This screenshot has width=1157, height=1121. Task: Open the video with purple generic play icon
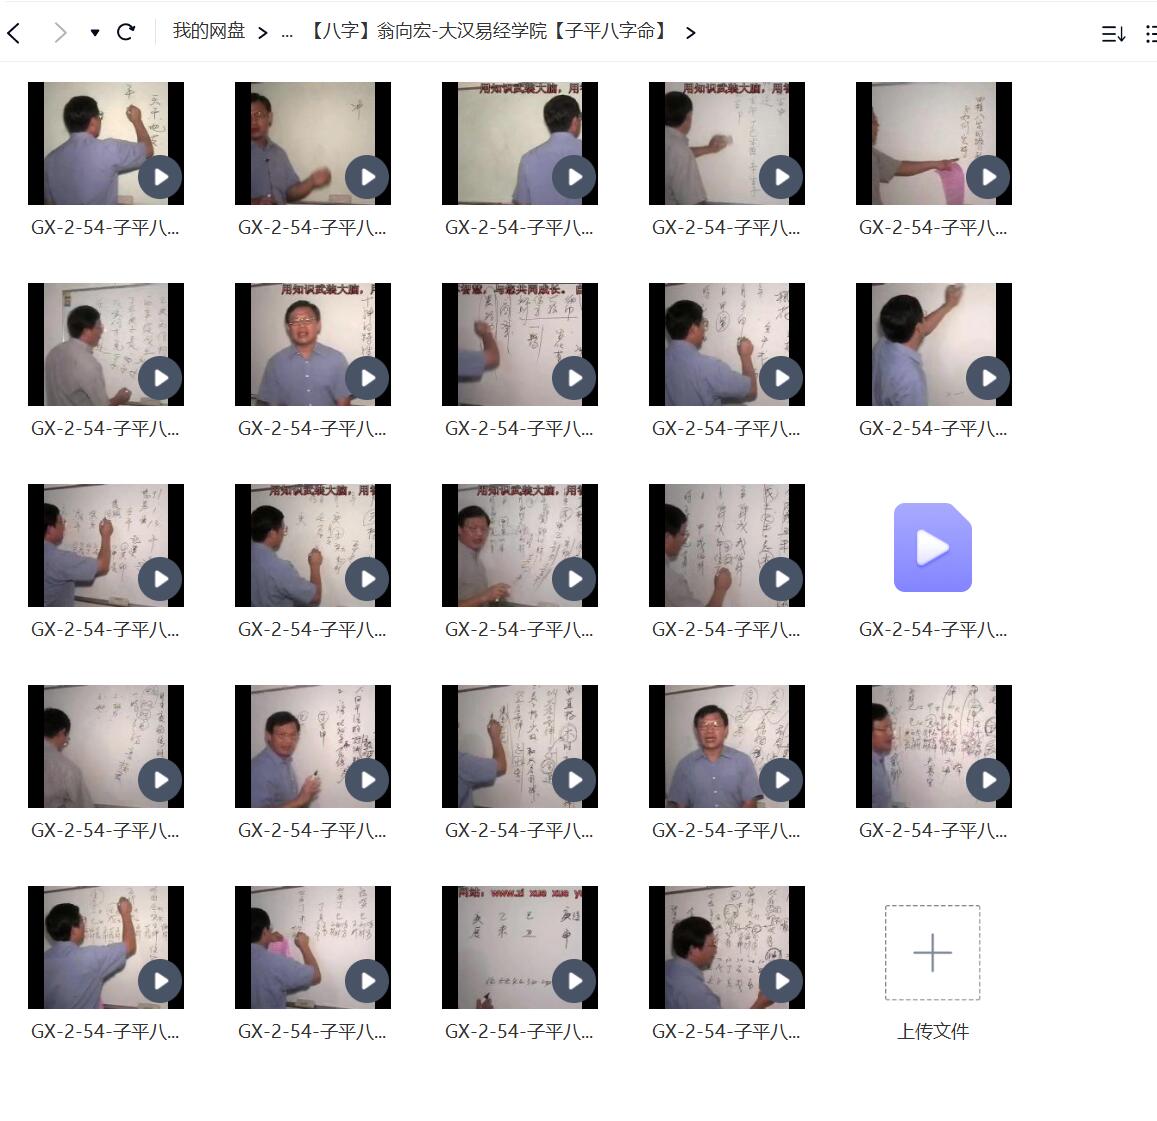coord(932,547)
